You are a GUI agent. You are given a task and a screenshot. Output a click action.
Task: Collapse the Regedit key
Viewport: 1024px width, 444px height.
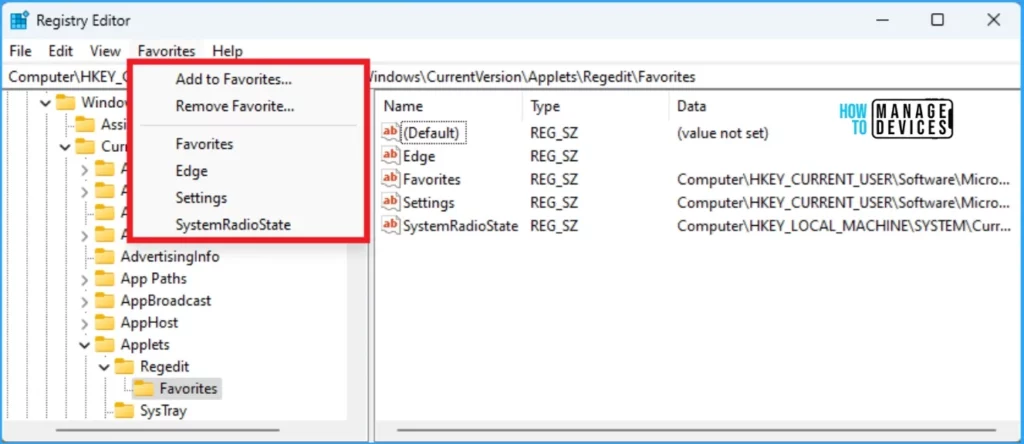[104, 368]
